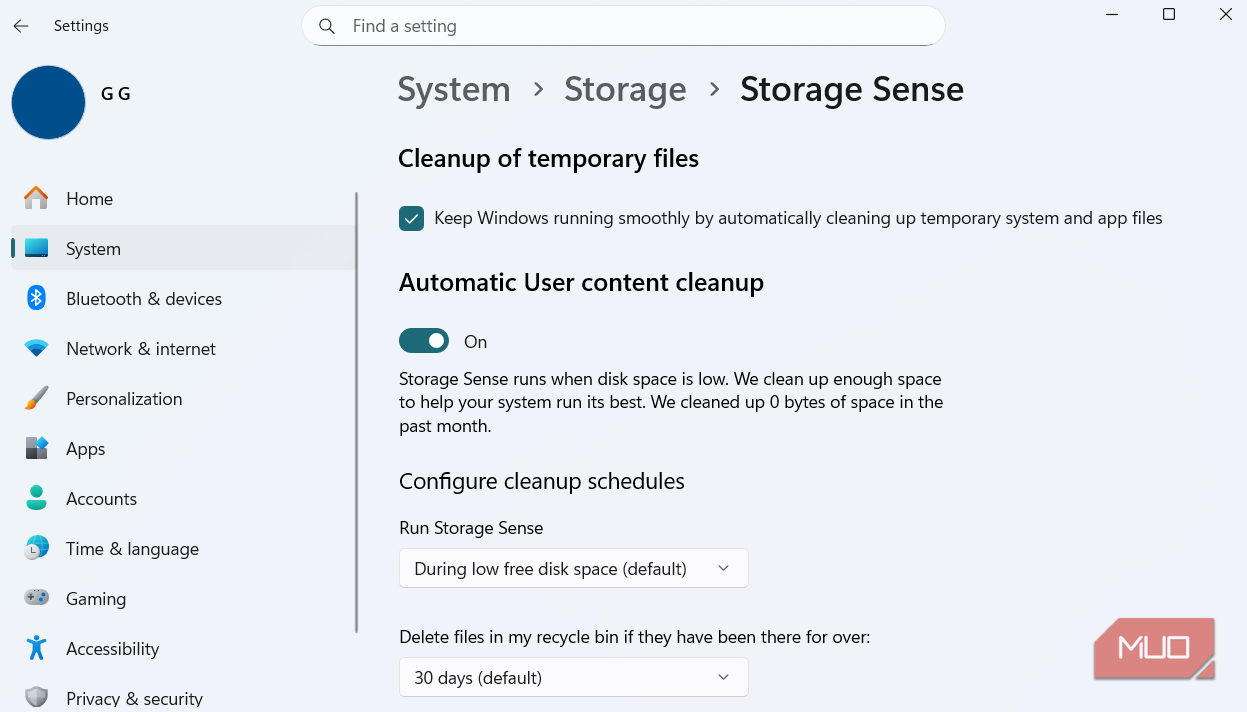Navigate to System breadcrumb
The width and height of the screenshot is (1247, 712).
[x=454, y=90]
